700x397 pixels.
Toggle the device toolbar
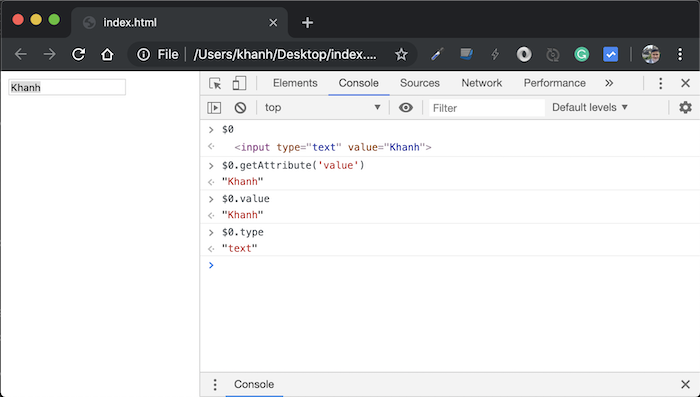239,83
